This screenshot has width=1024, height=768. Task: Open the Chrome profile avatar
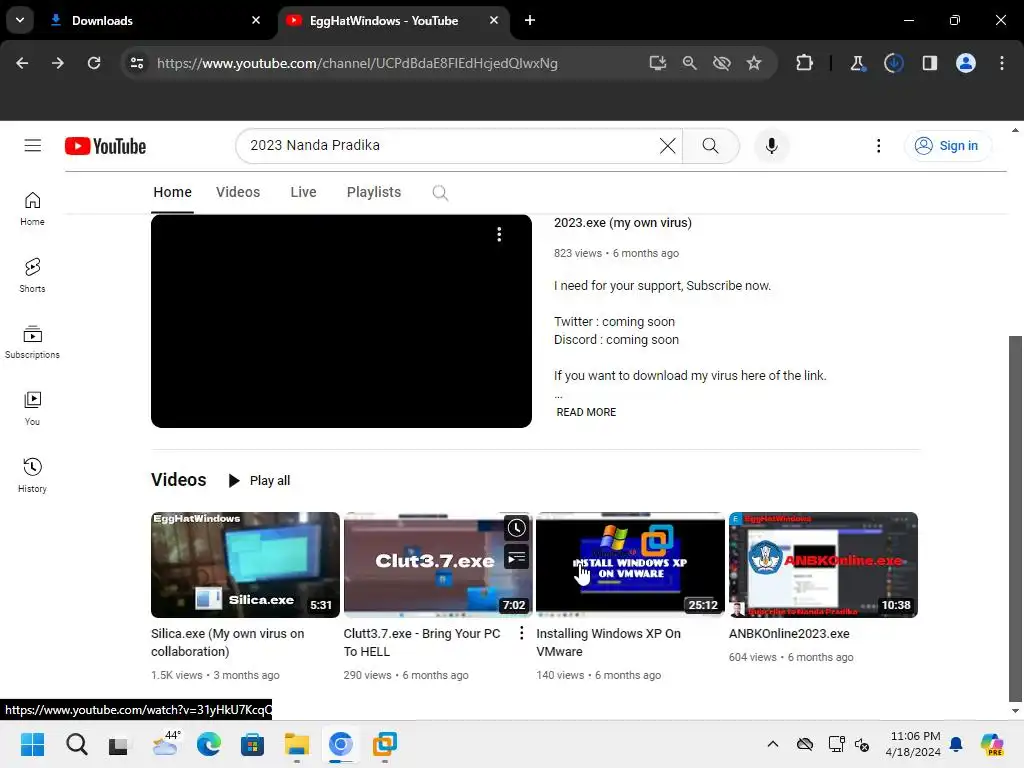point(966,63)
